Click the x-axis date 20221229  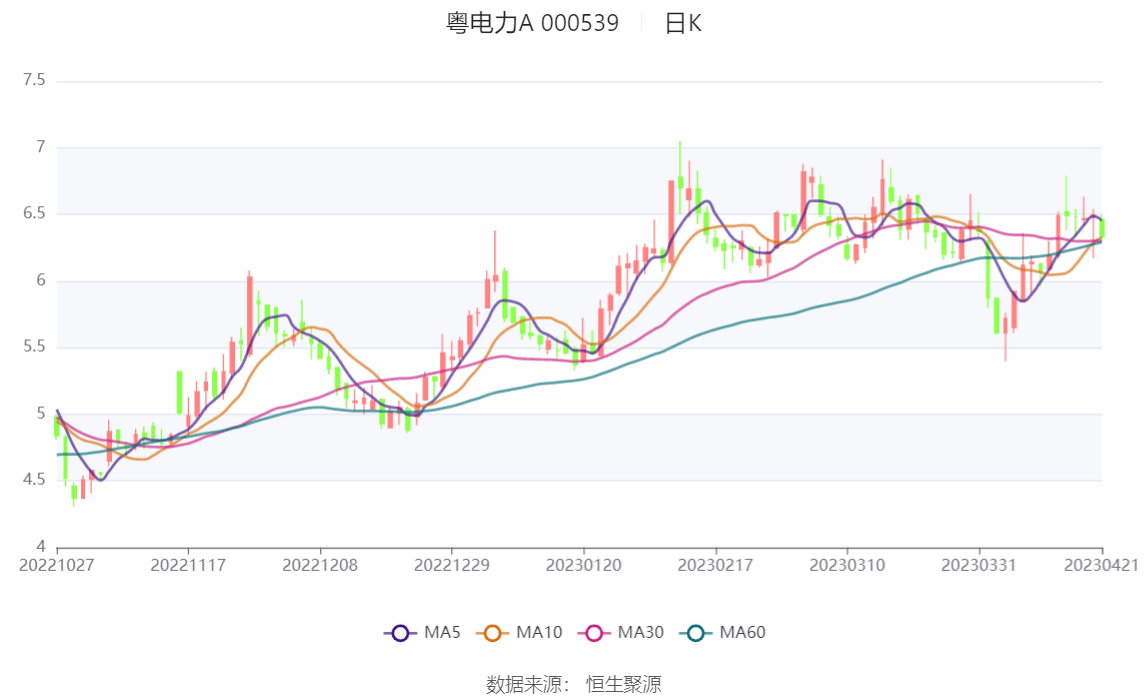coord(452,565)
